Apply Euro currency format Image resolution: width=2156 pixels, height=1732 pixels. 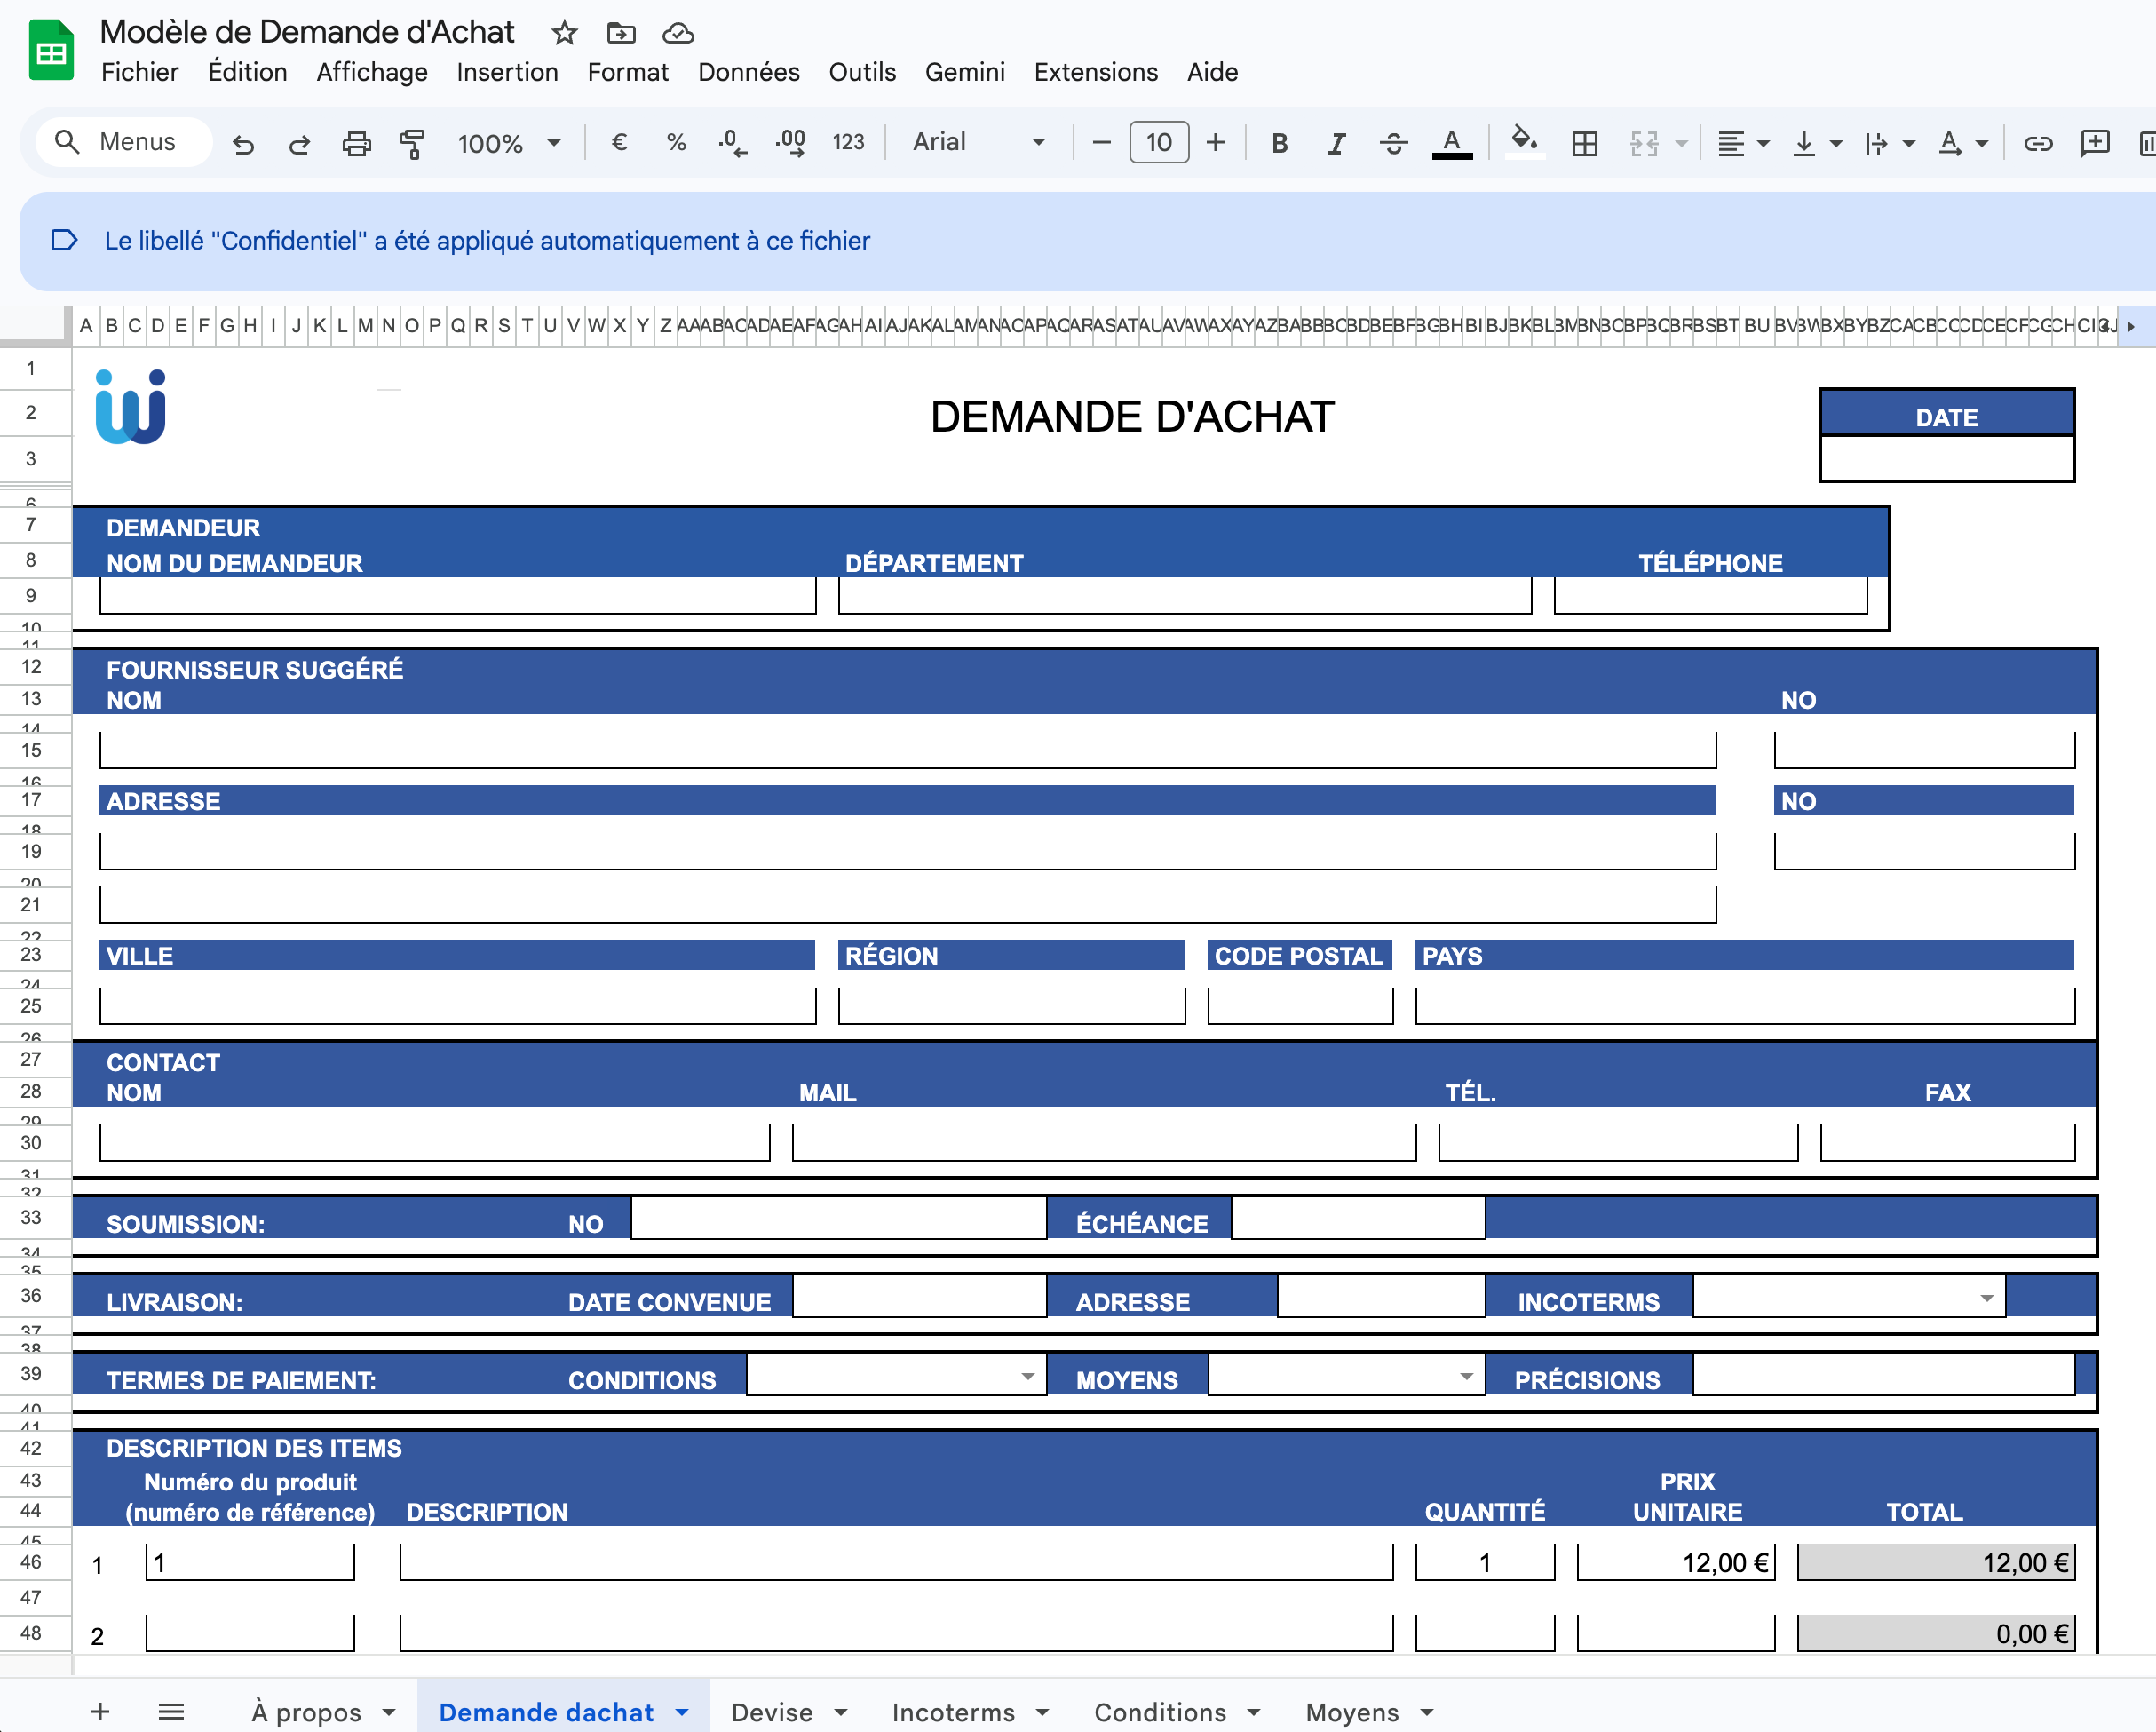pyautogui.click(x=619, y=142)
